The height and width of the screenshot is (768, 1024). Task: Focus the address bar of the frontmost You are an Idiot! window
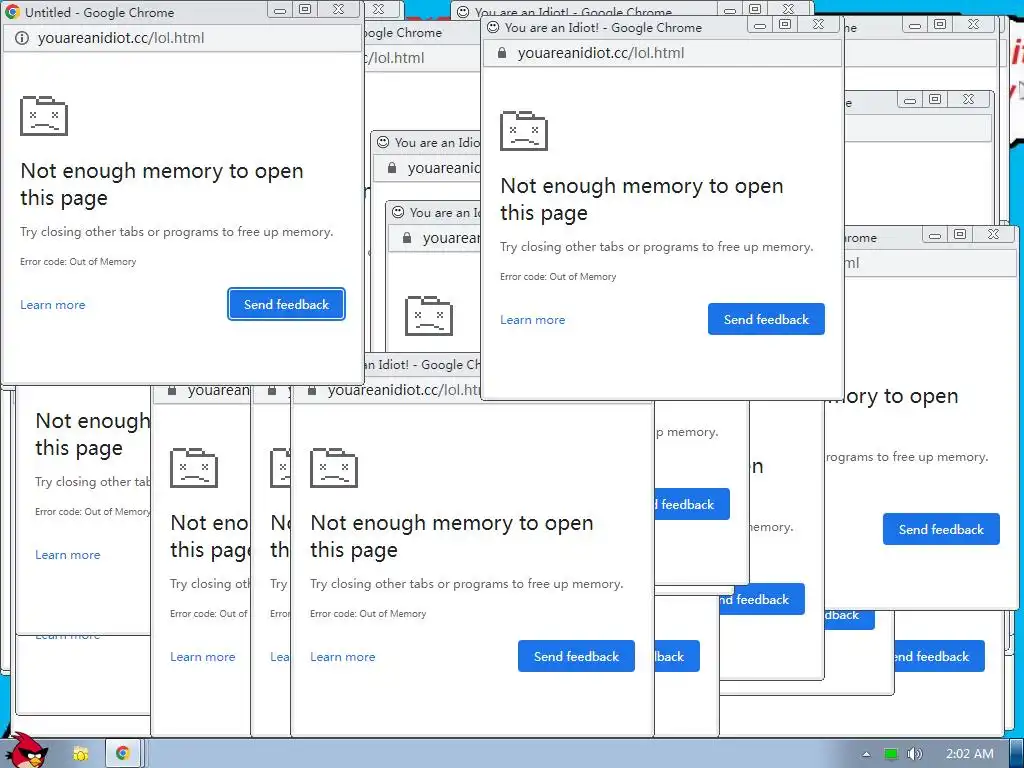click(x=662, y=53)
